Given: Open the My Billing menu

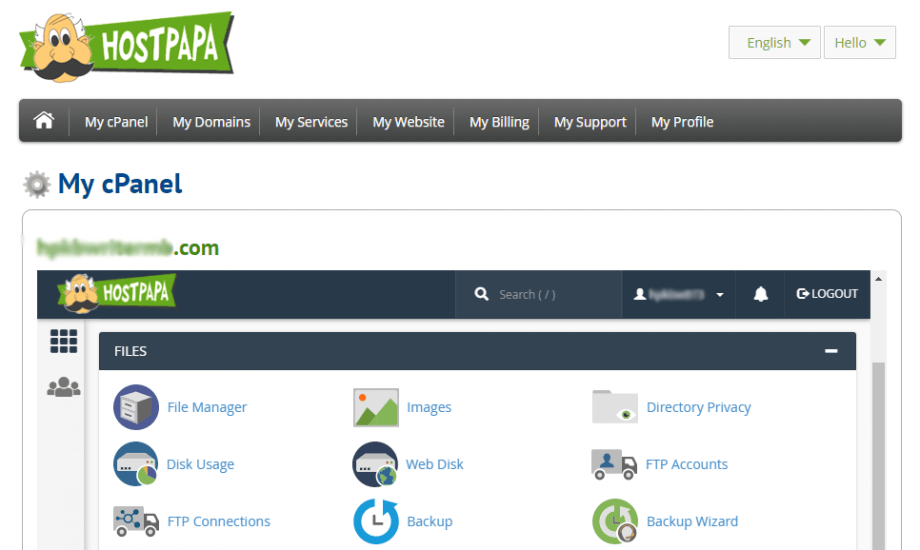Looking at the screenshot, I should (499, 122).
